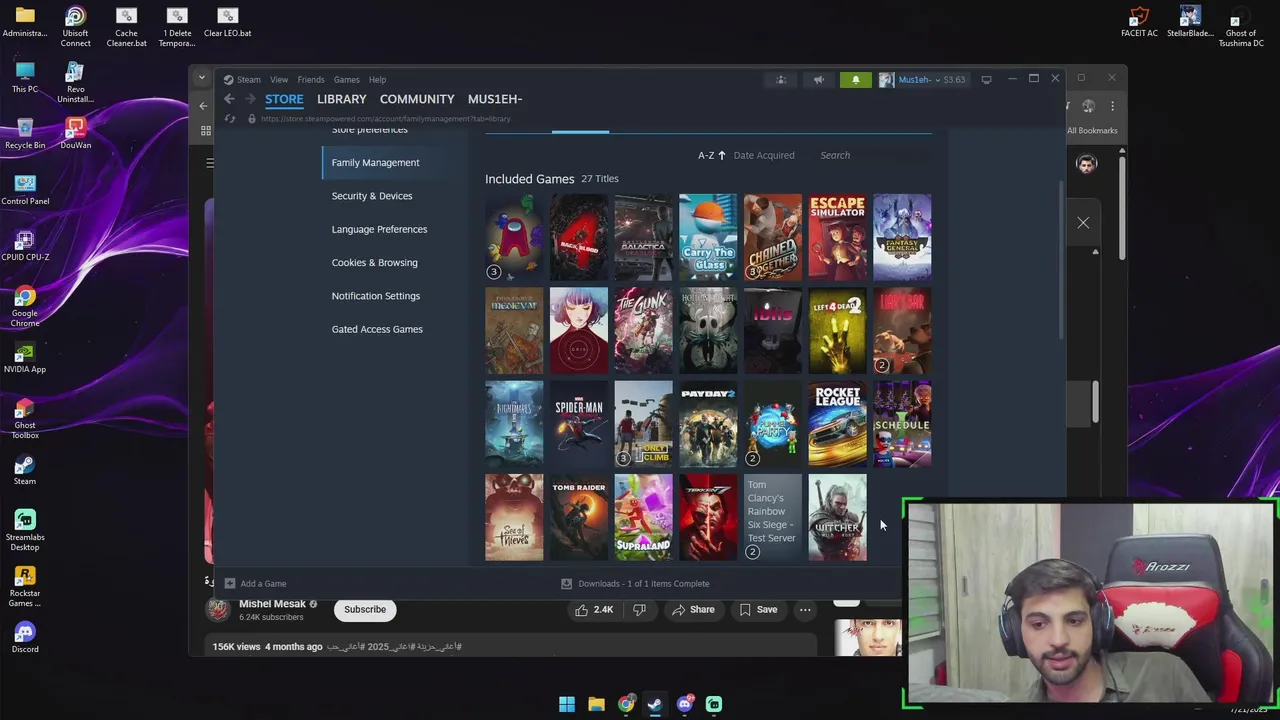
Task: Subscribe to Mishel Mesak channel
Action: click(365, 609)
